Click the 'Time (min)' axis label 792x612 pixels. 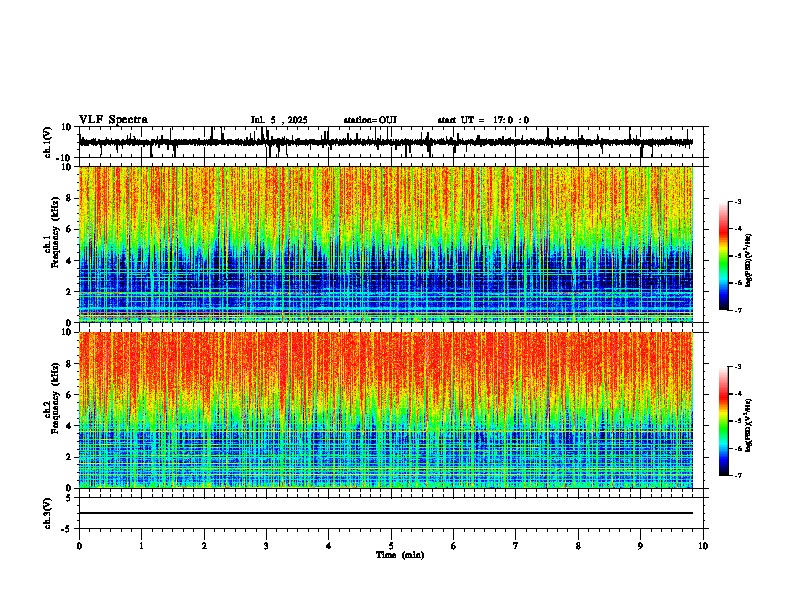coord(400,555)
